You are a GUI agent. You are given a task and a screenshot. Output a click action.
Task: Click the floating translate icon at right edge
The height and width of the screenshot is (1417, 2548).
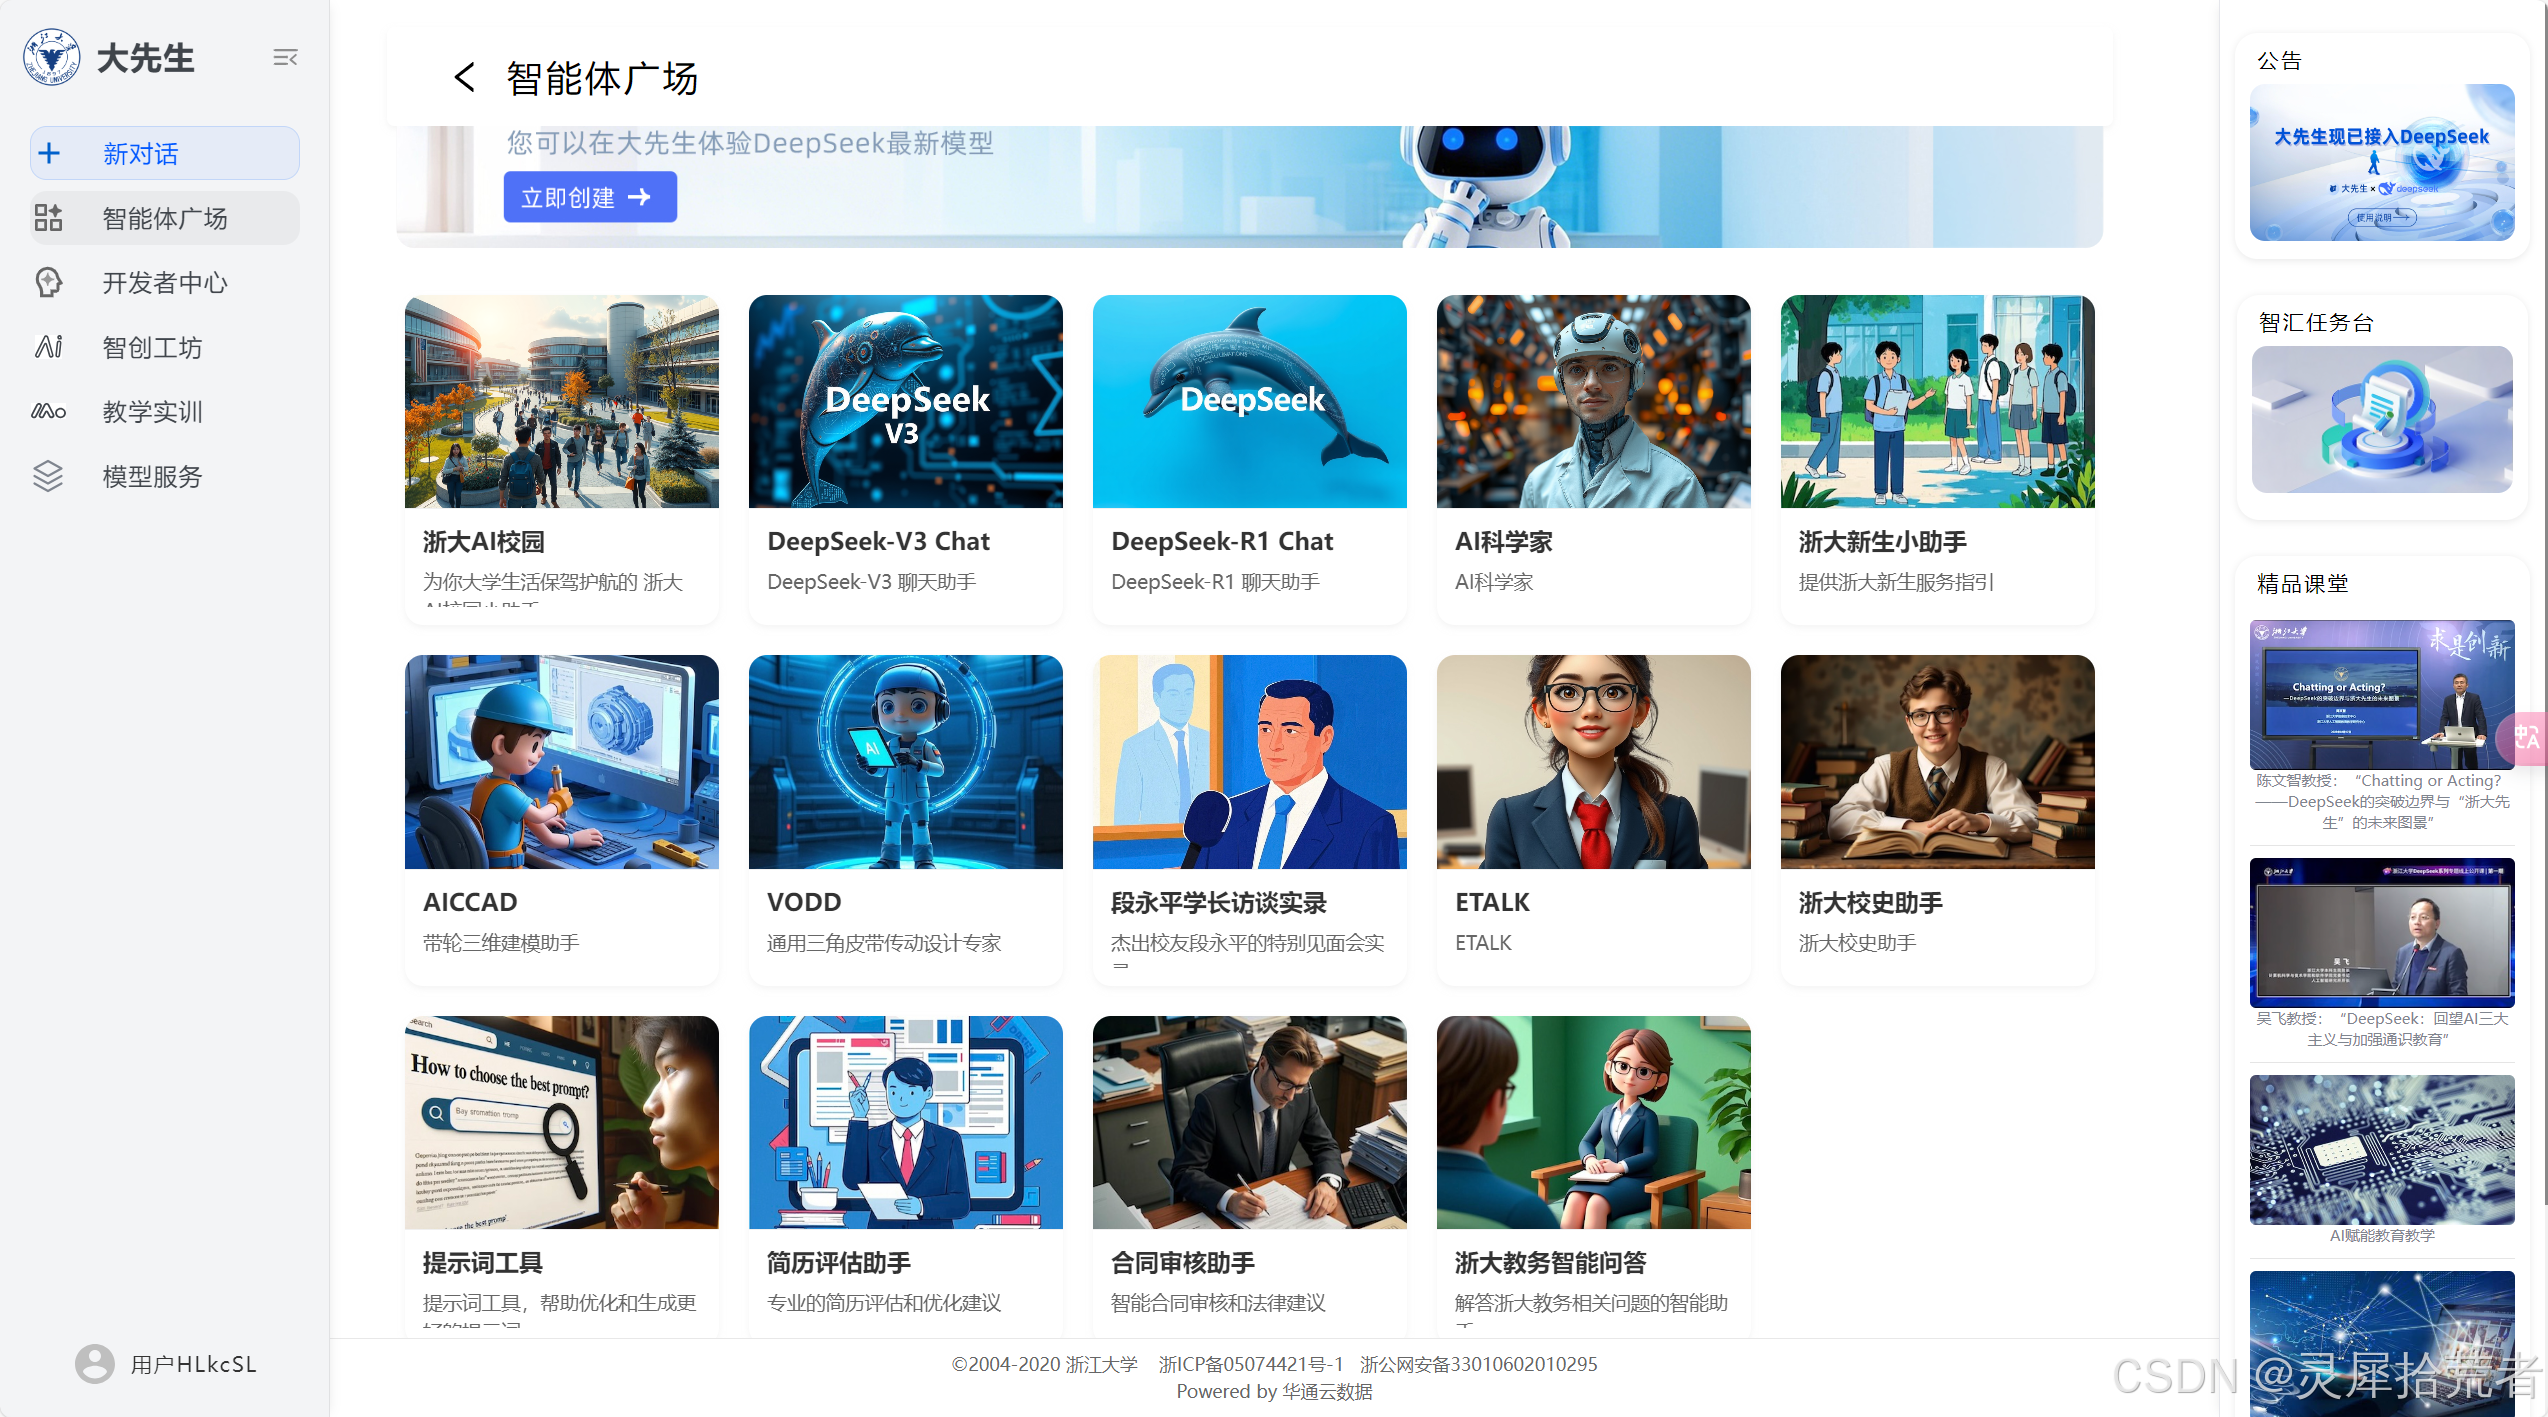pyautogui.click(x=2527, y=738)
